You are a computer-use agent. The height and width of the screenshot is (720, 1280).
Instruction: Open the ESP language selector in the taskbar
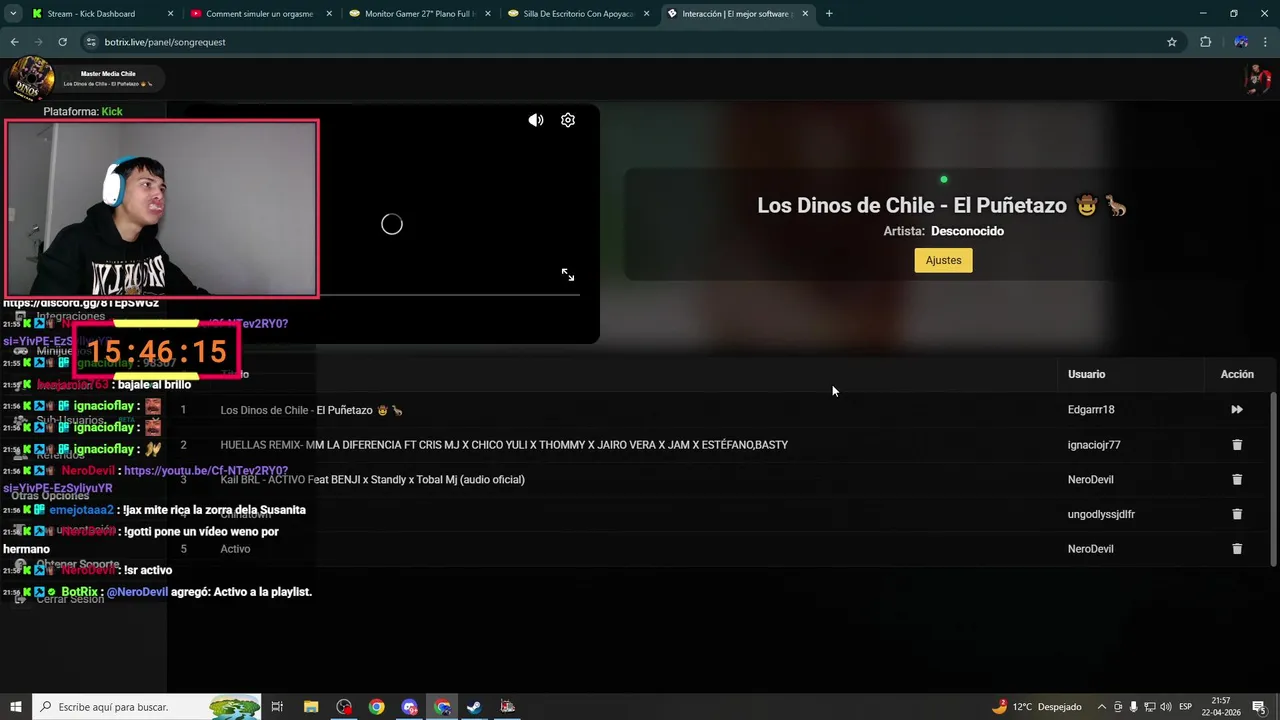(x=1185, y=707)
